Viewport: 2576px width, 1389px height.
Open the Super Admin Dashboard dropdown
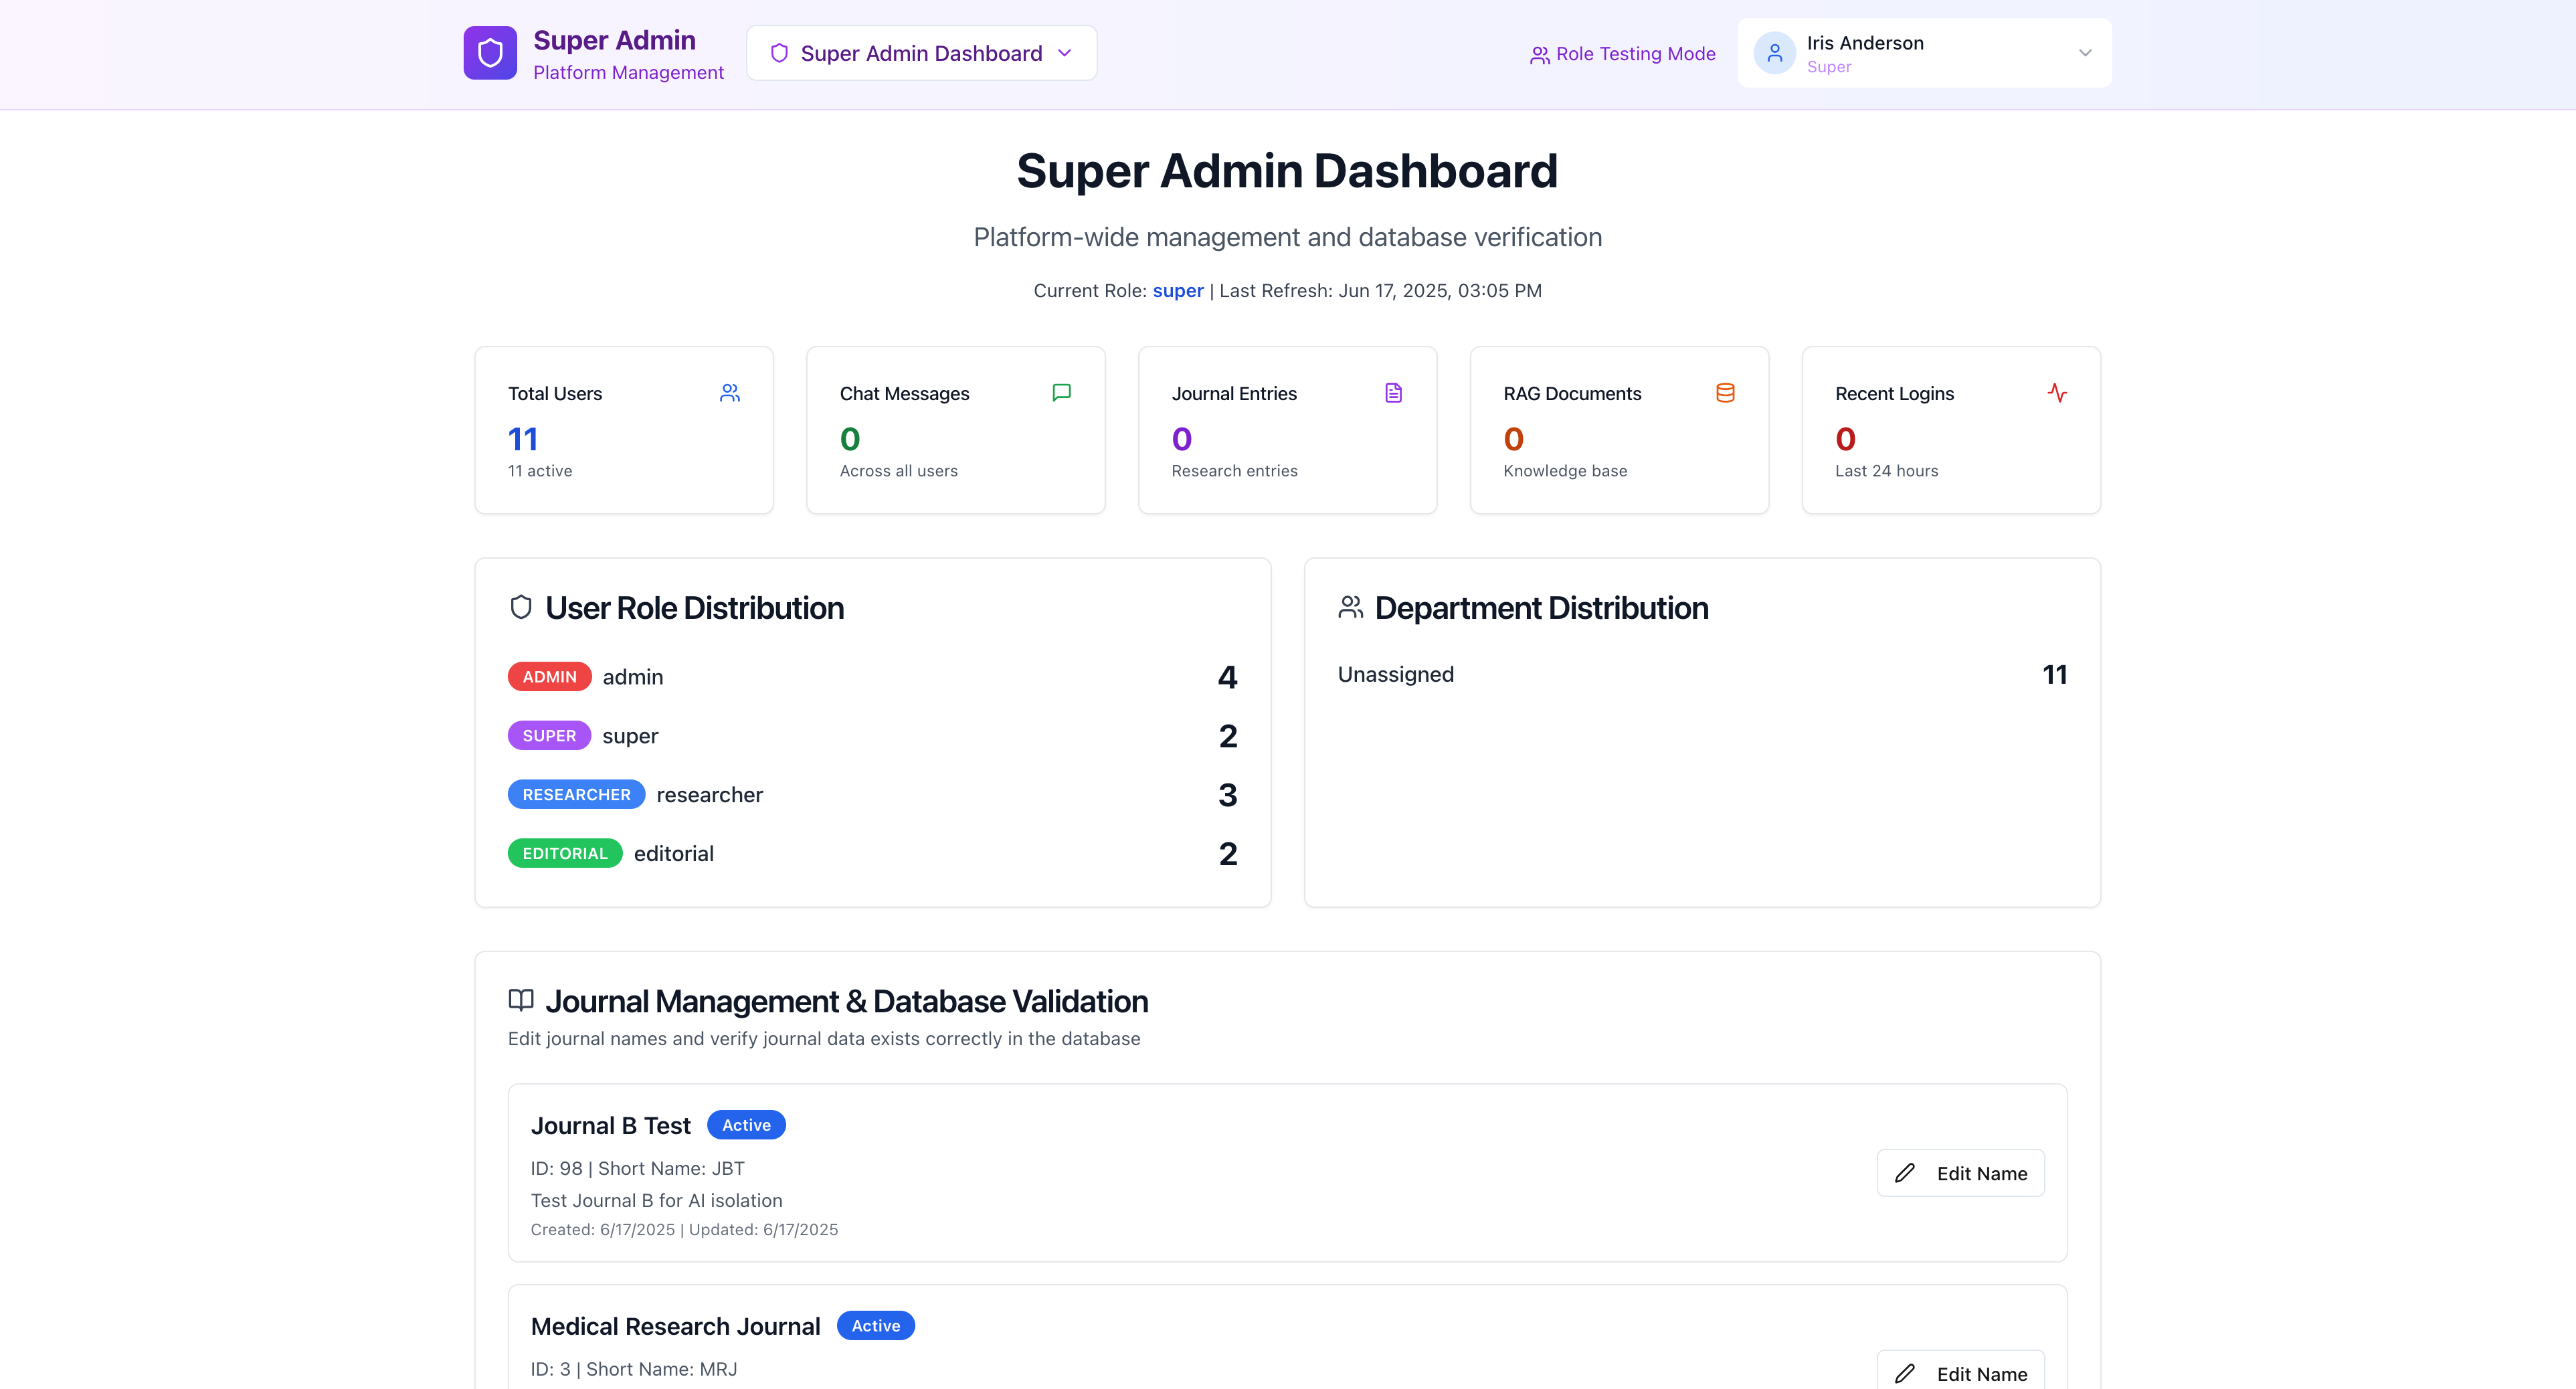[921, 53]
